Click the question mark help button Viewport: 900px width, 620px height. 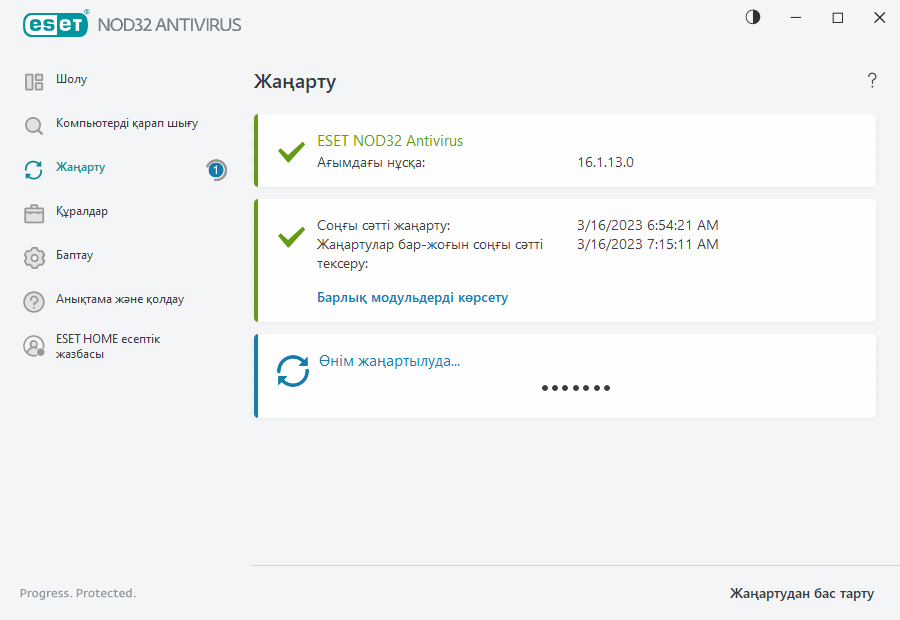[872, 81]
